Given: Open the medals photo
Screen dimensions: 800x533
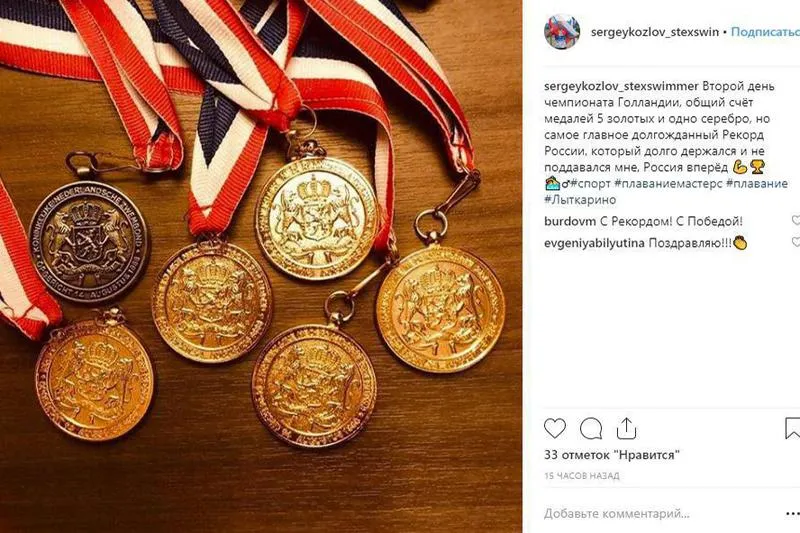Looking at the screenshot, I should click(x=261, y=266).
